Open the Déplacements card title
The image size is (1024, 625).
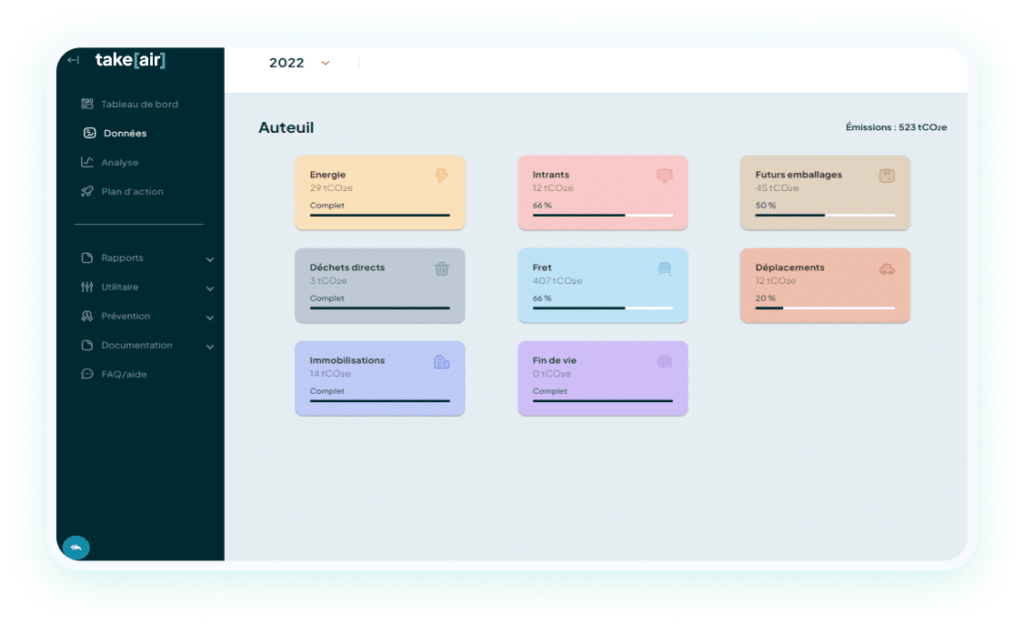pos(790,267)
